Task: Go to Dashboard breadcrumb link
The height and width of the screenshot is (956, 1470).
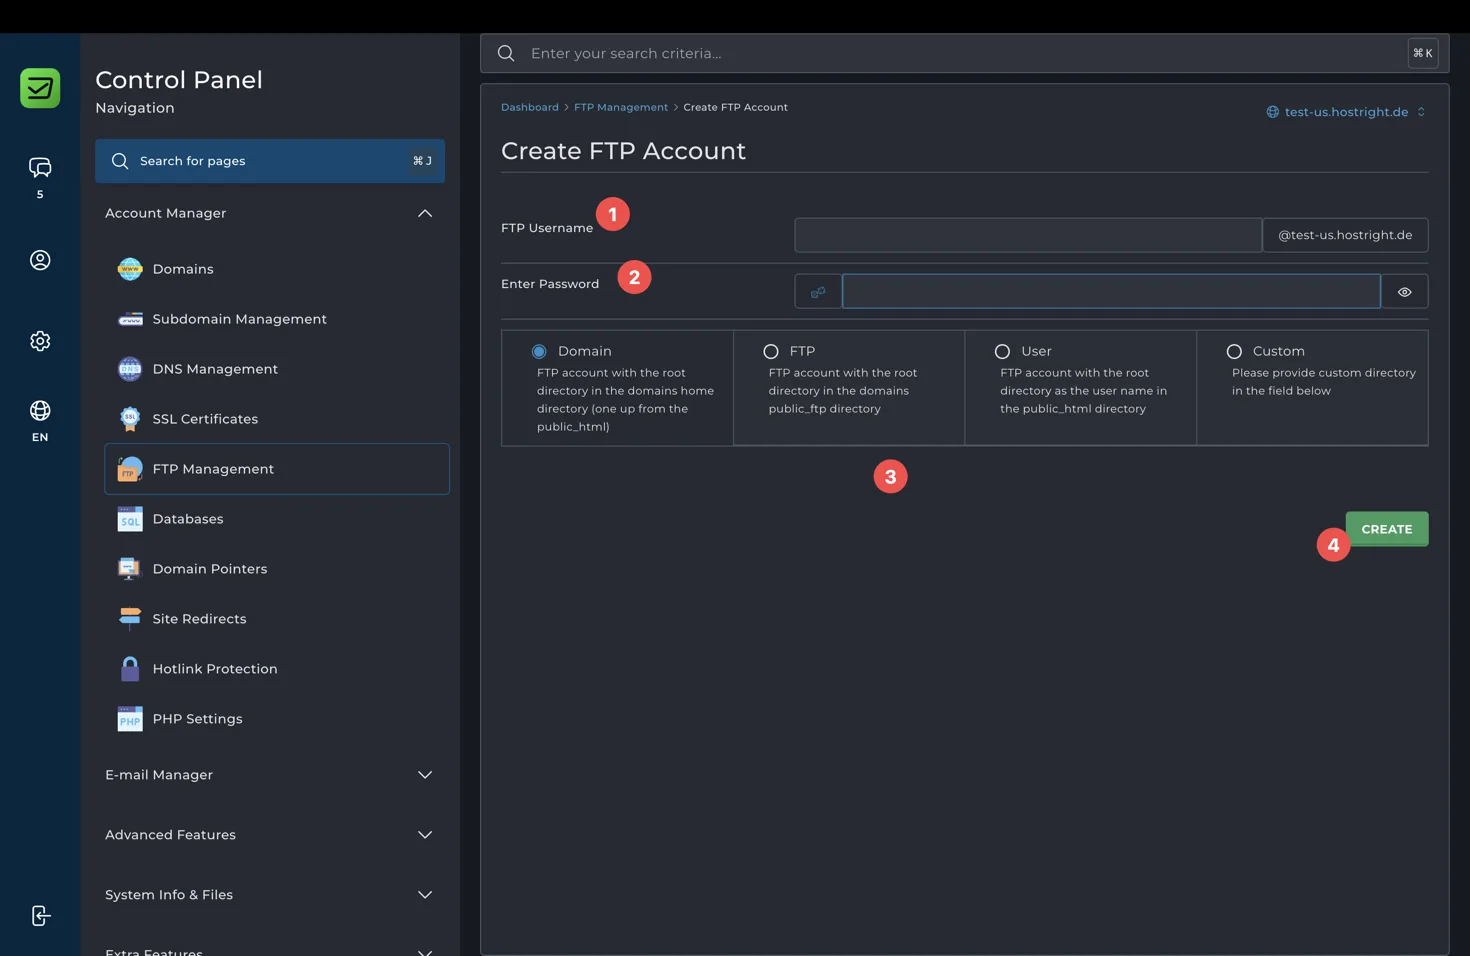Action: tap(530, 107)
